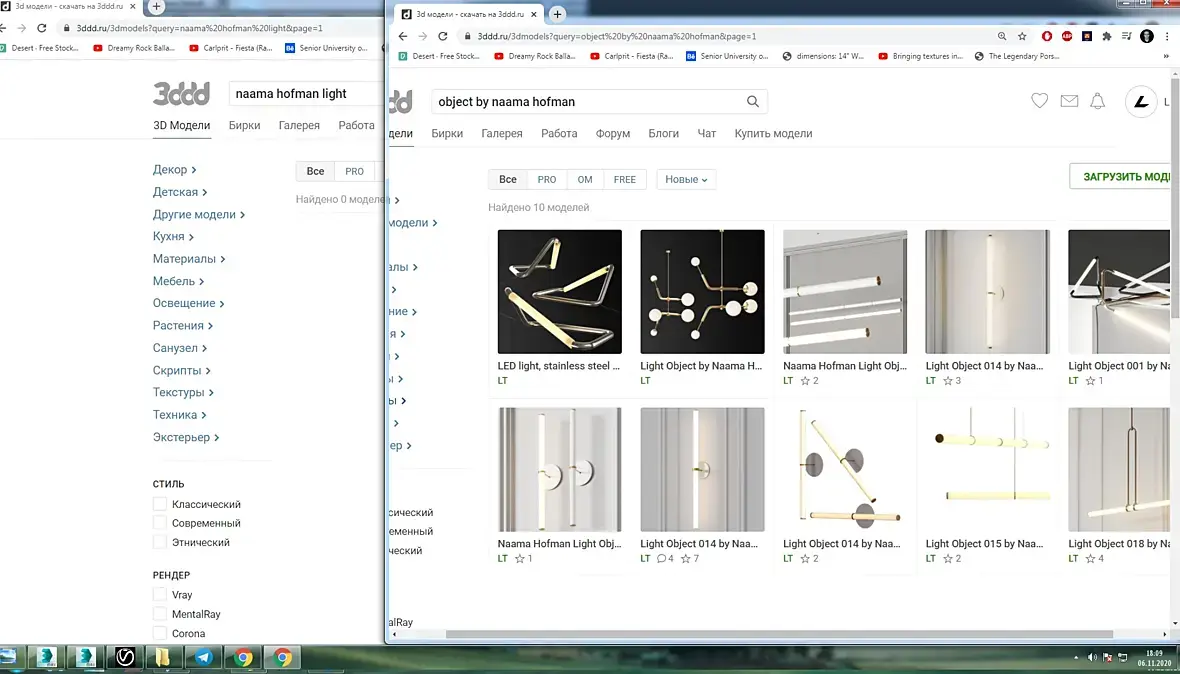Viewport: 1180px width, 674px height.
Task: Open the second Chrome taskbar icon
Action: coord(282,657)
